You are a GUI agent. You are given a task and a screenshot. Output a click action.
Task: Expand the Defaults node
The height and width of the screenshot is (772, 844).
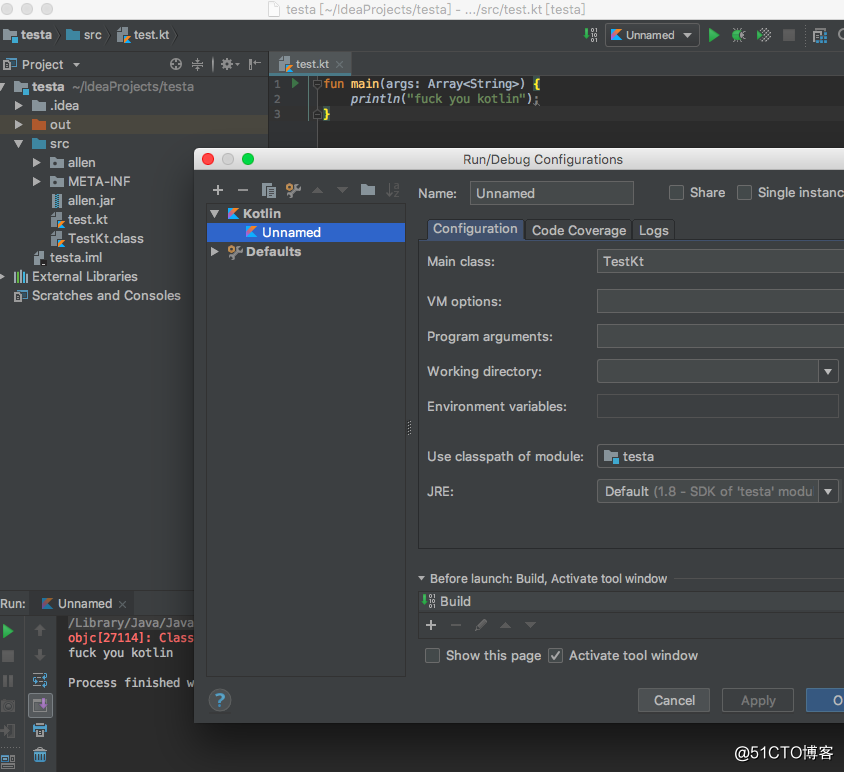pyautogui.click(x=215, y=251)
